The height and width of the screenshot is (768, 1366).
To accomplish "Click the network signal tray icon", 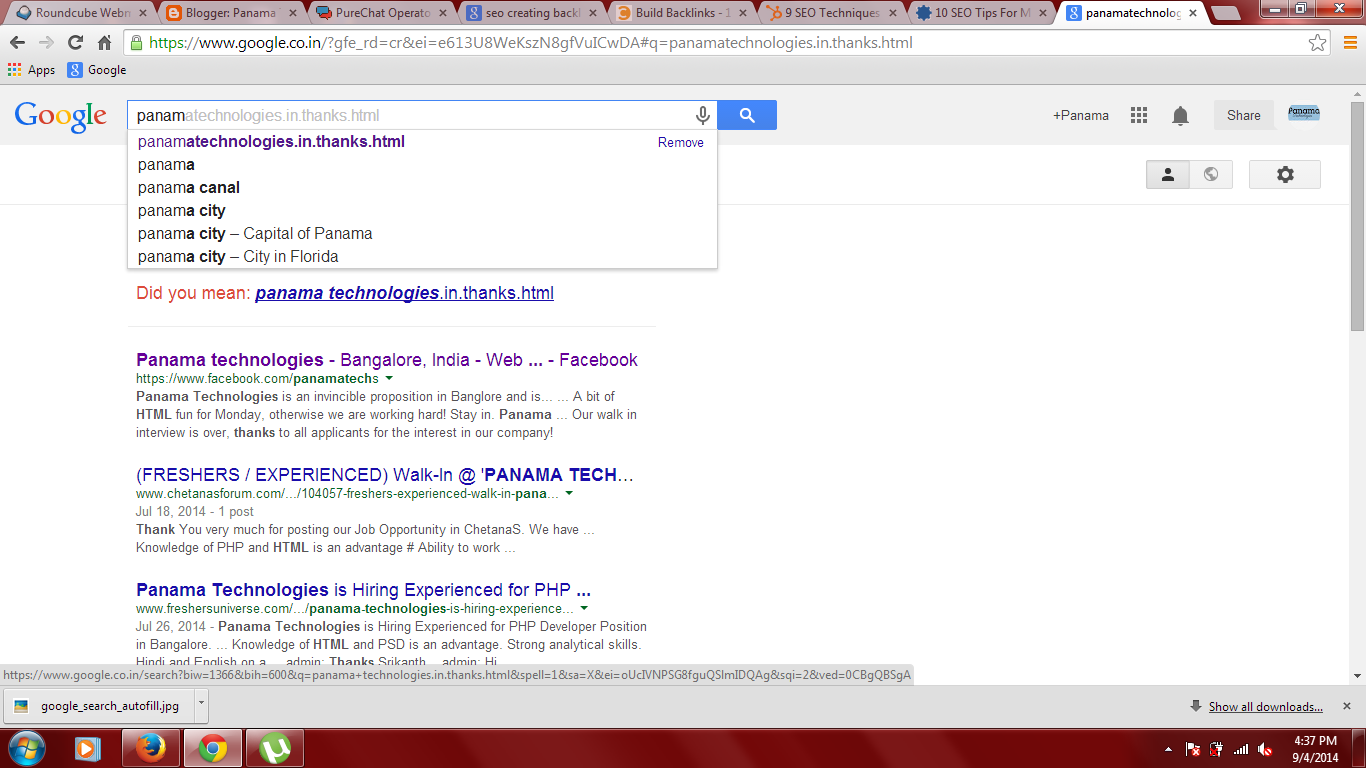I will (1241, 749).
